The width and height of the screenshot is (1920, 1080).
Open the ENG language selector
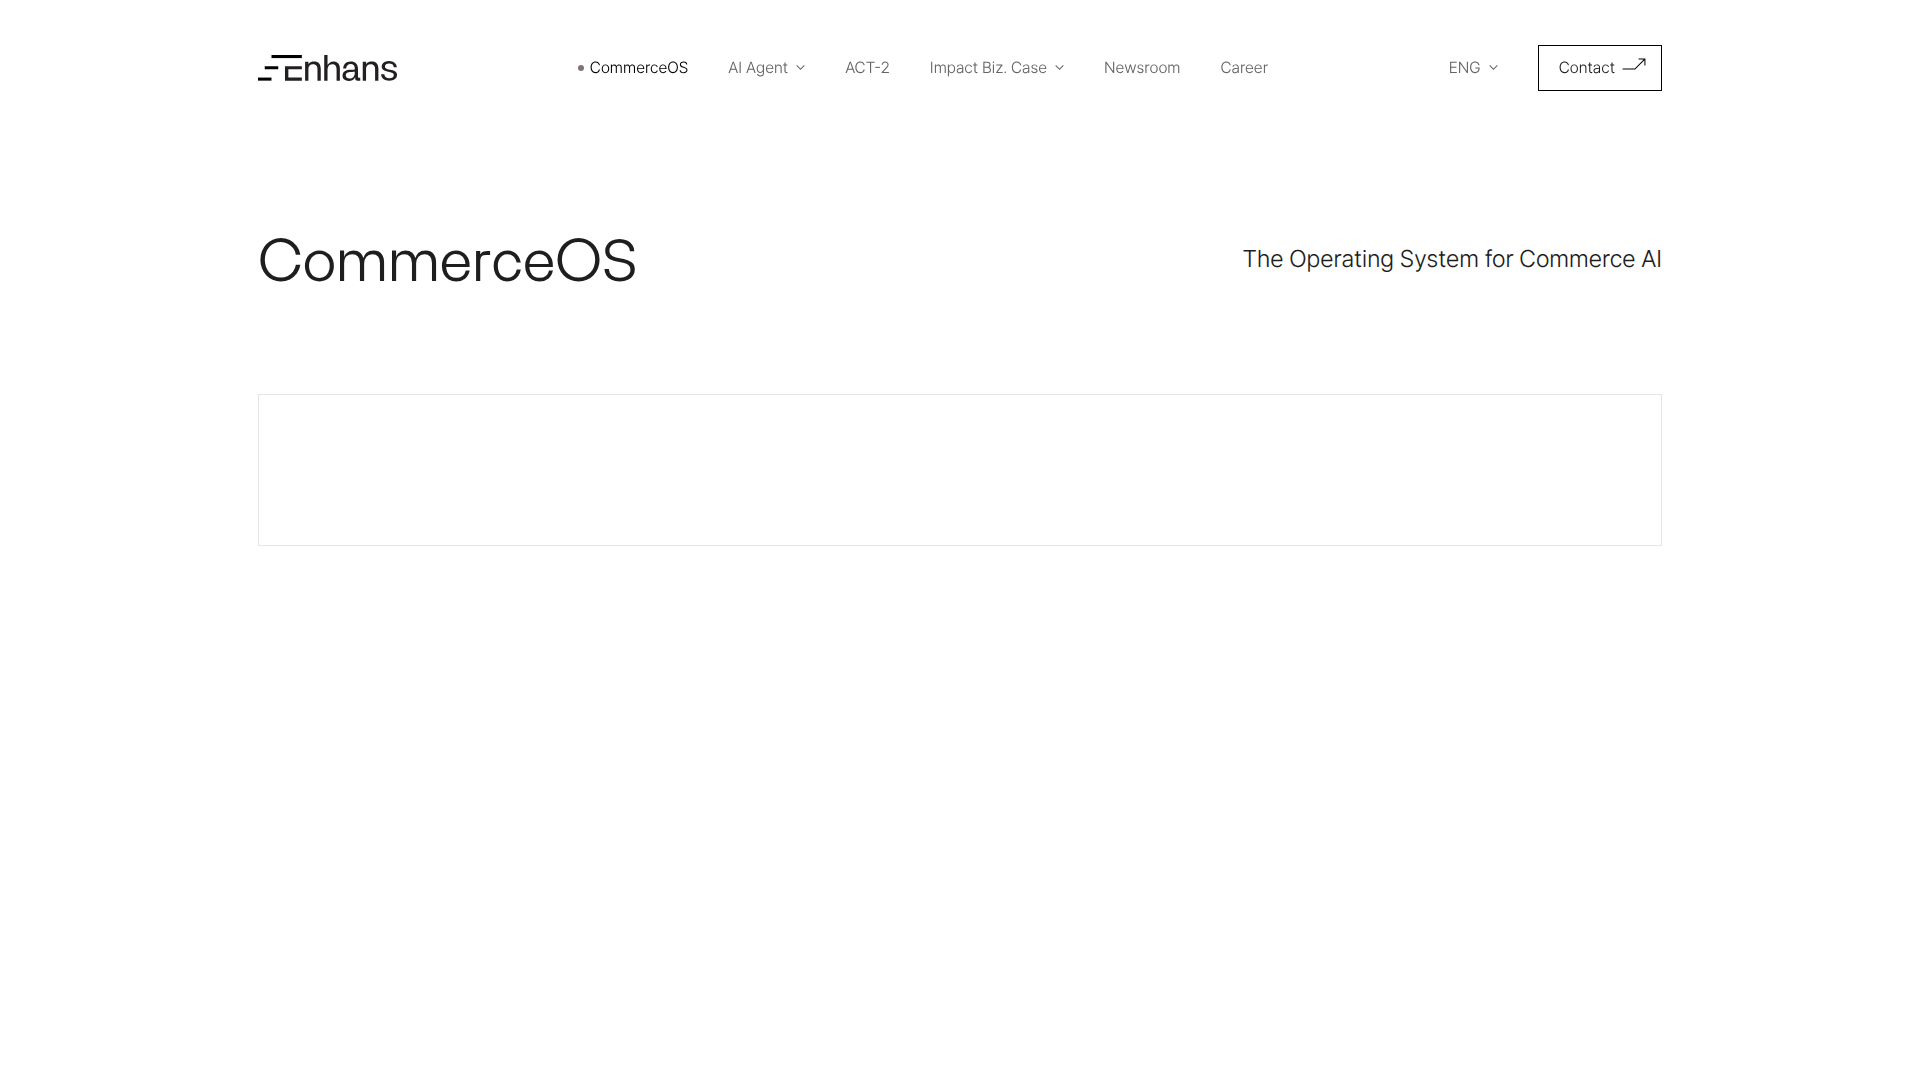[x=1465, y=68]
